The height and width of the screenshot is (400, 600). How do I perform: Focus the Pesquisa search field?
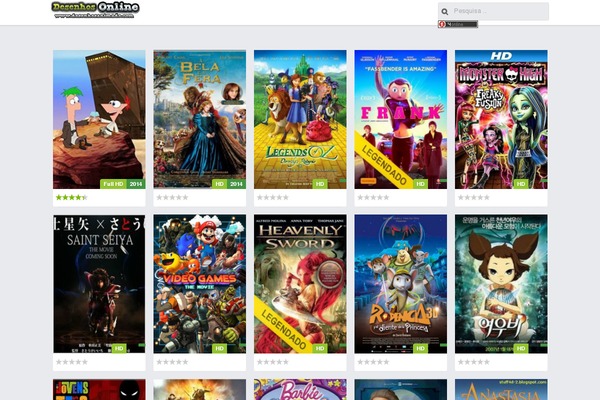[x=493, y=11]
